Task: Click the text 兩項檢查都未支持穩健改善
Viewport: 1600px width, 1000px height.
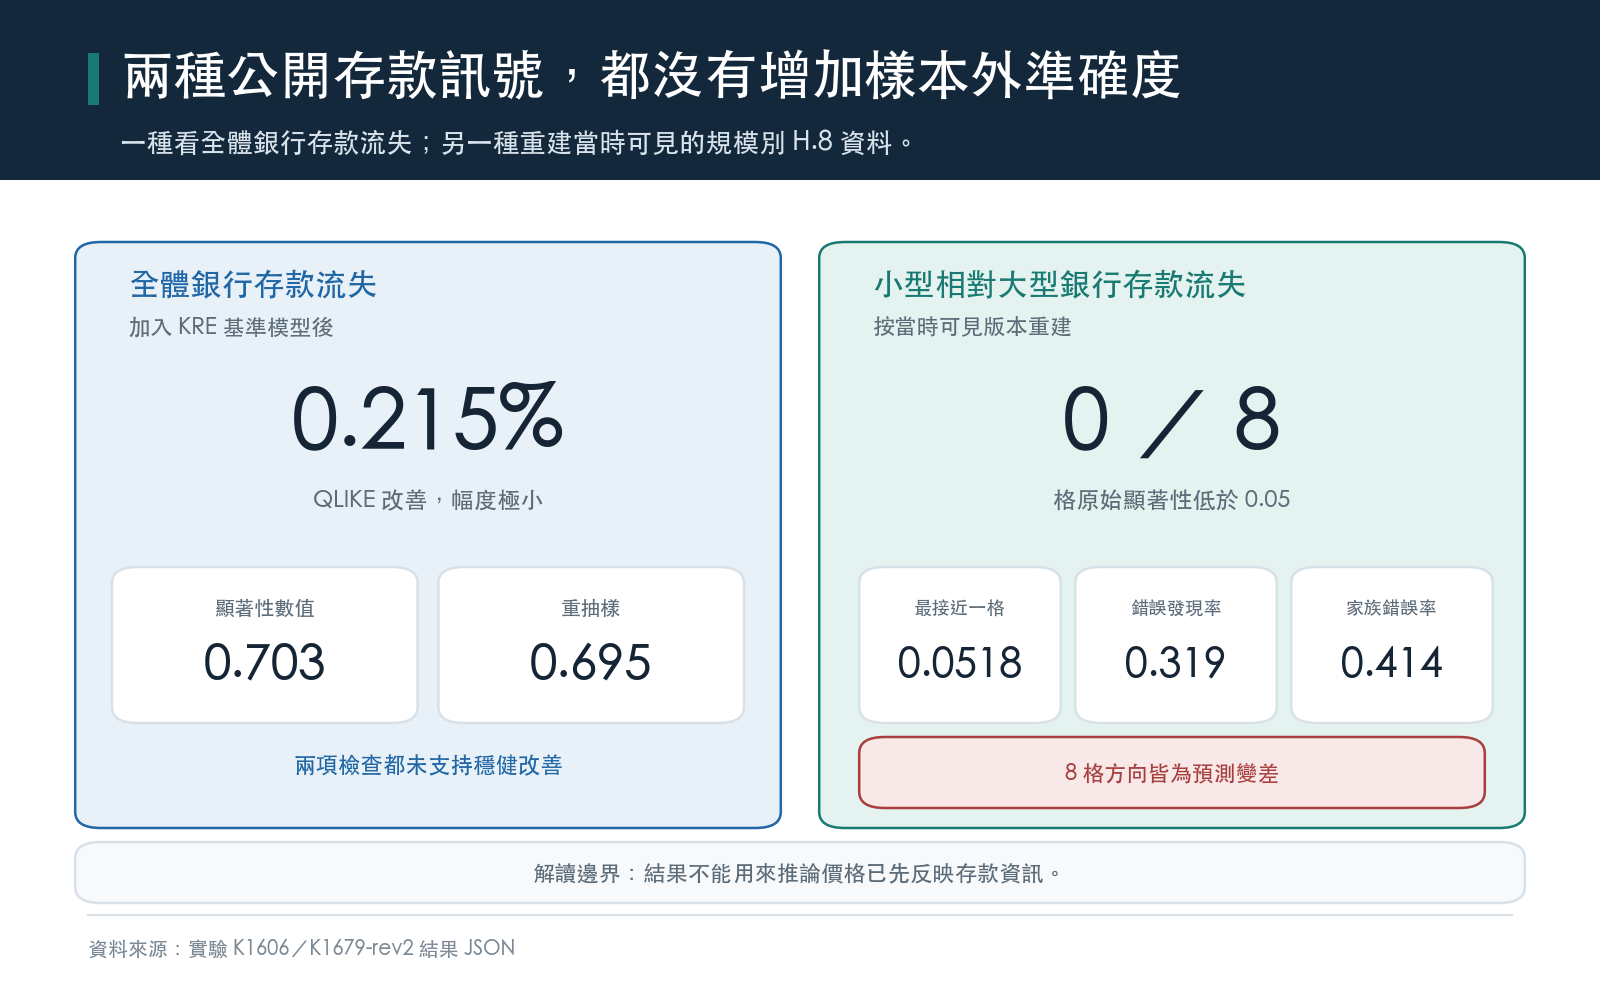Action: pos(428,765)
